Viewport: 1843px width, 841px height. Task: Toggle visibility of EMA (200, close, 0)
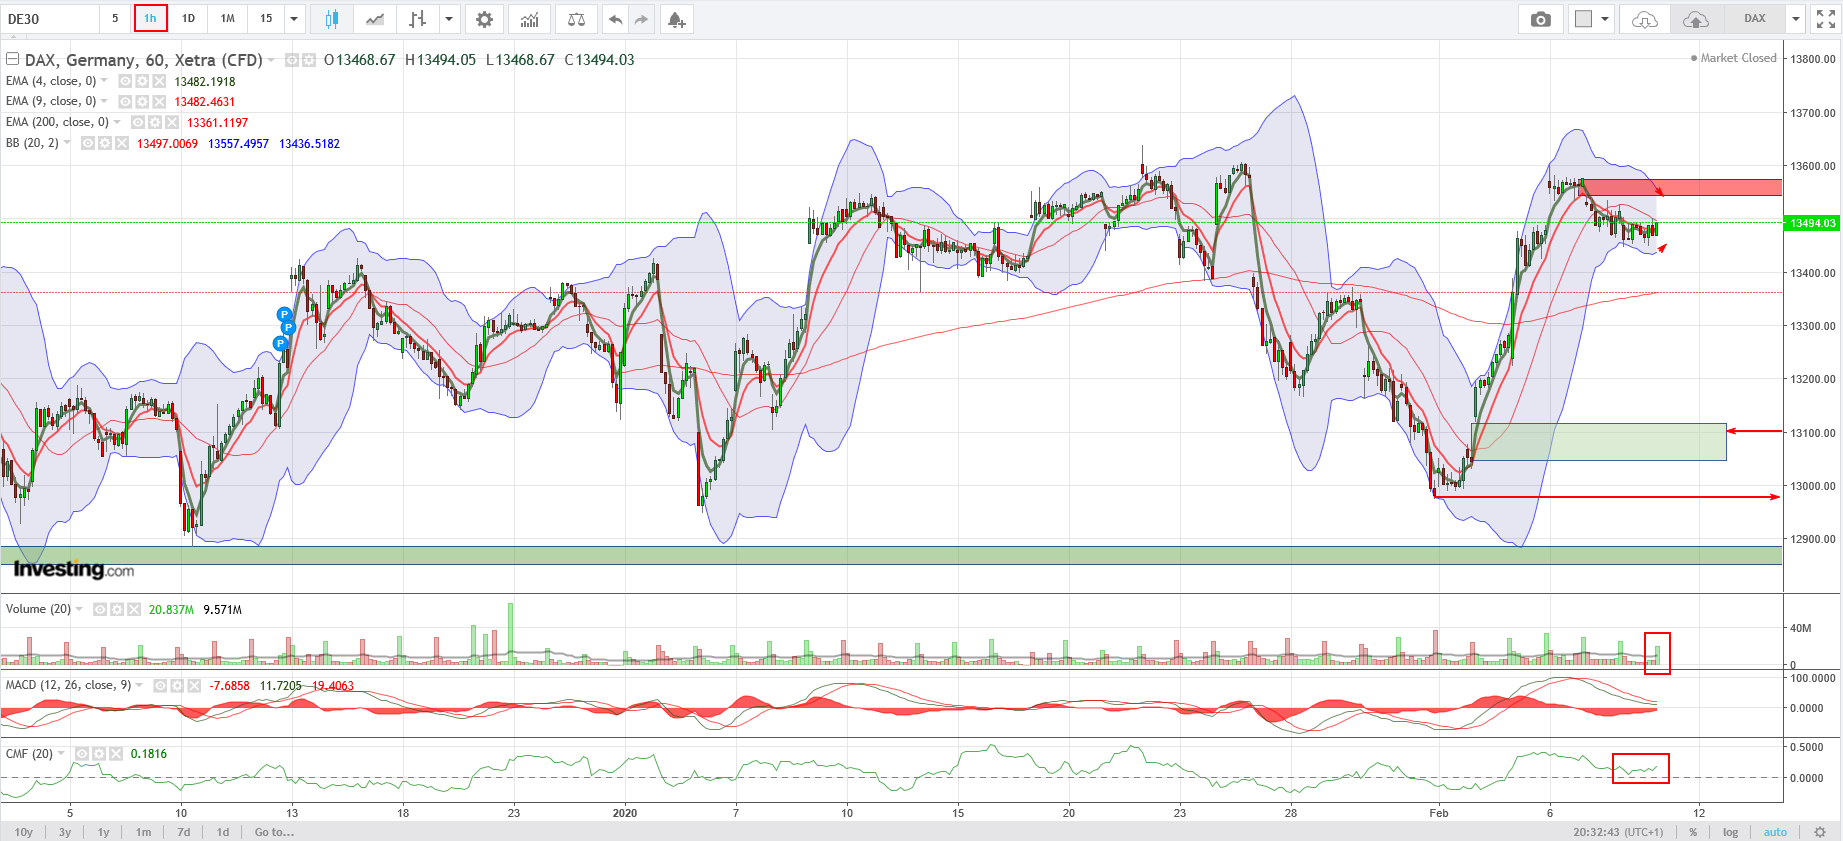(138, 122)
